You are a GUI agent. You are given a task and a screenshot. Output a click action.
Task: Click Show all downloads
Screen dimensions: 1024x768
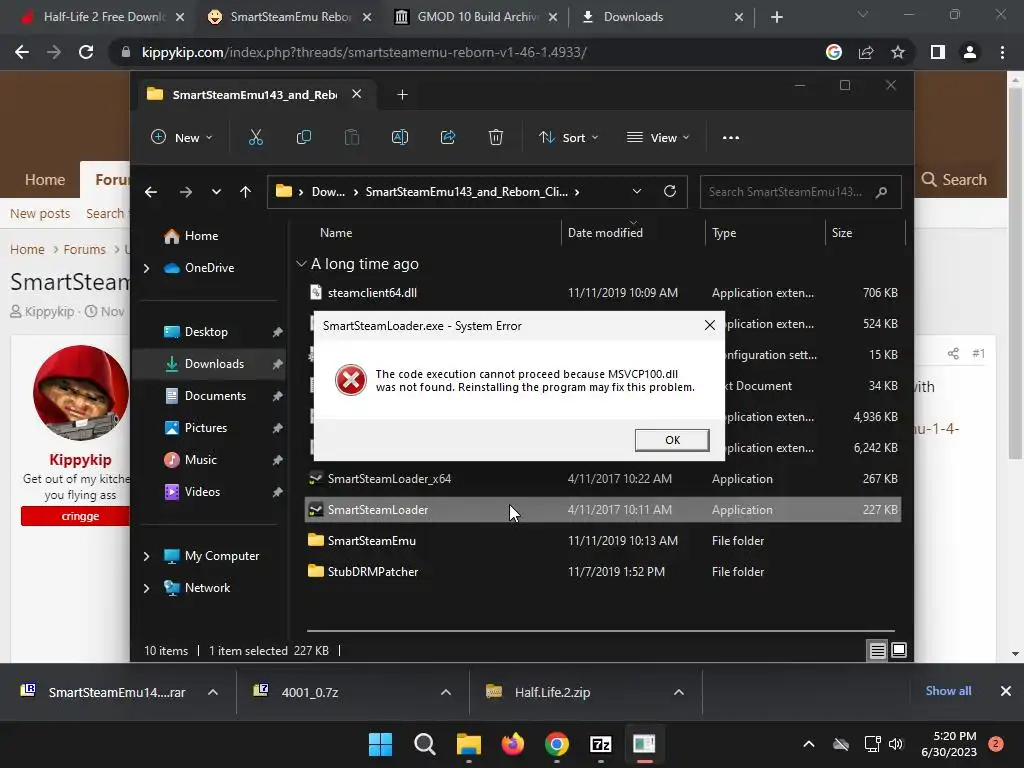pyautogui.click(x=948, y=691)
